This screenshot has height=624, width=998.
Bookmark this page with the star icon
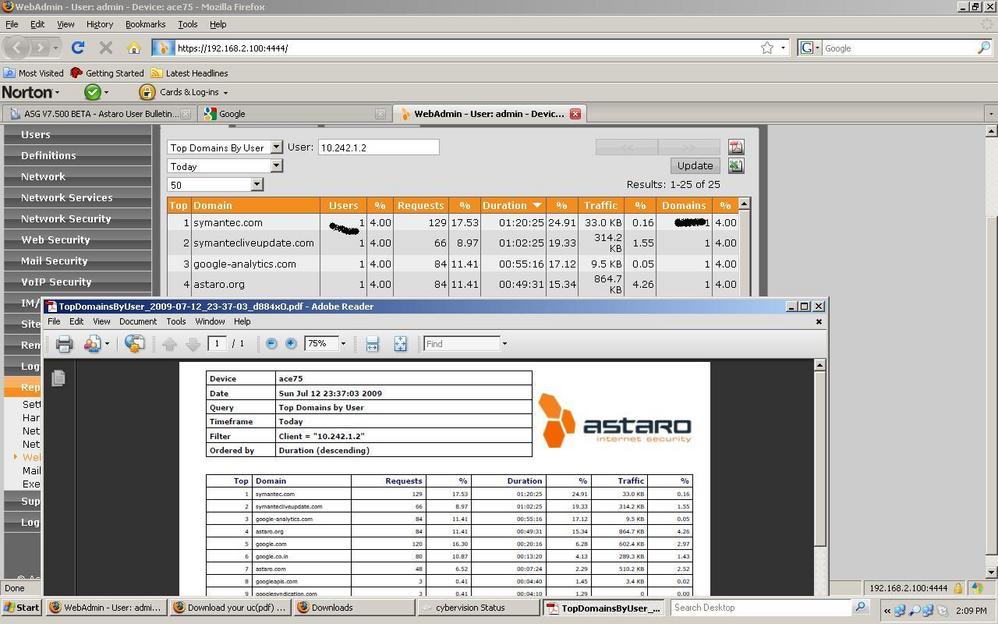click(767, 48)
